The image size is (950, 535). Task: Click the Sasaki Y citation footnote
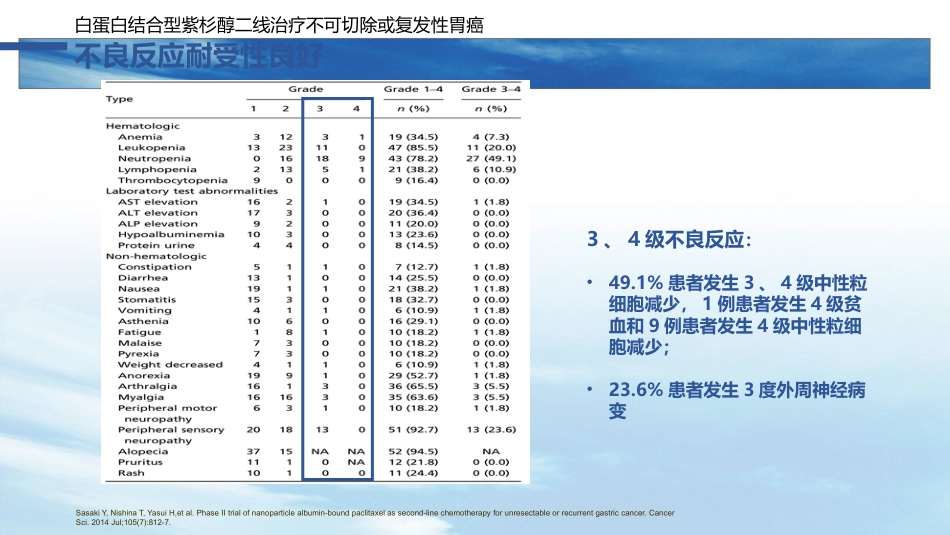click(x=375, y=517)
